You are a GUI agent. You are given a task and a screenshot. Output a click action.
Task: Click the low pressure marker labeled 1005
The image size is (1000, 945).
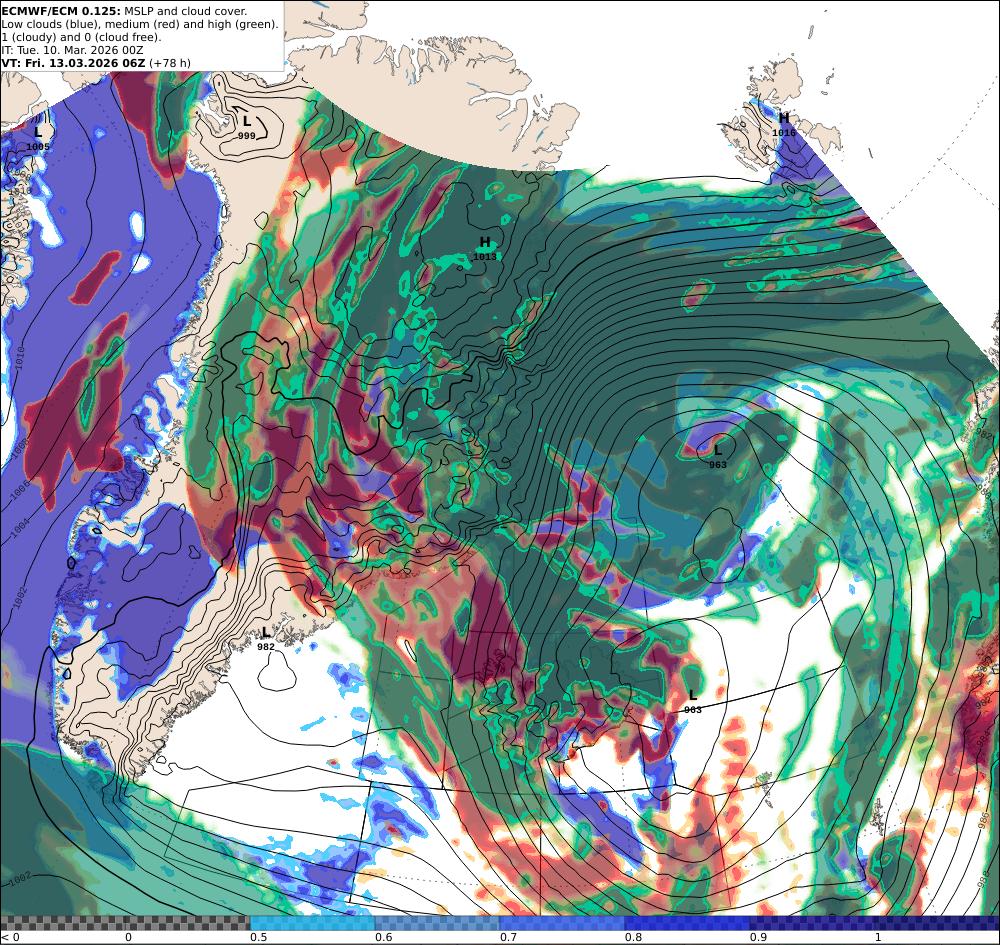(38, 138)
